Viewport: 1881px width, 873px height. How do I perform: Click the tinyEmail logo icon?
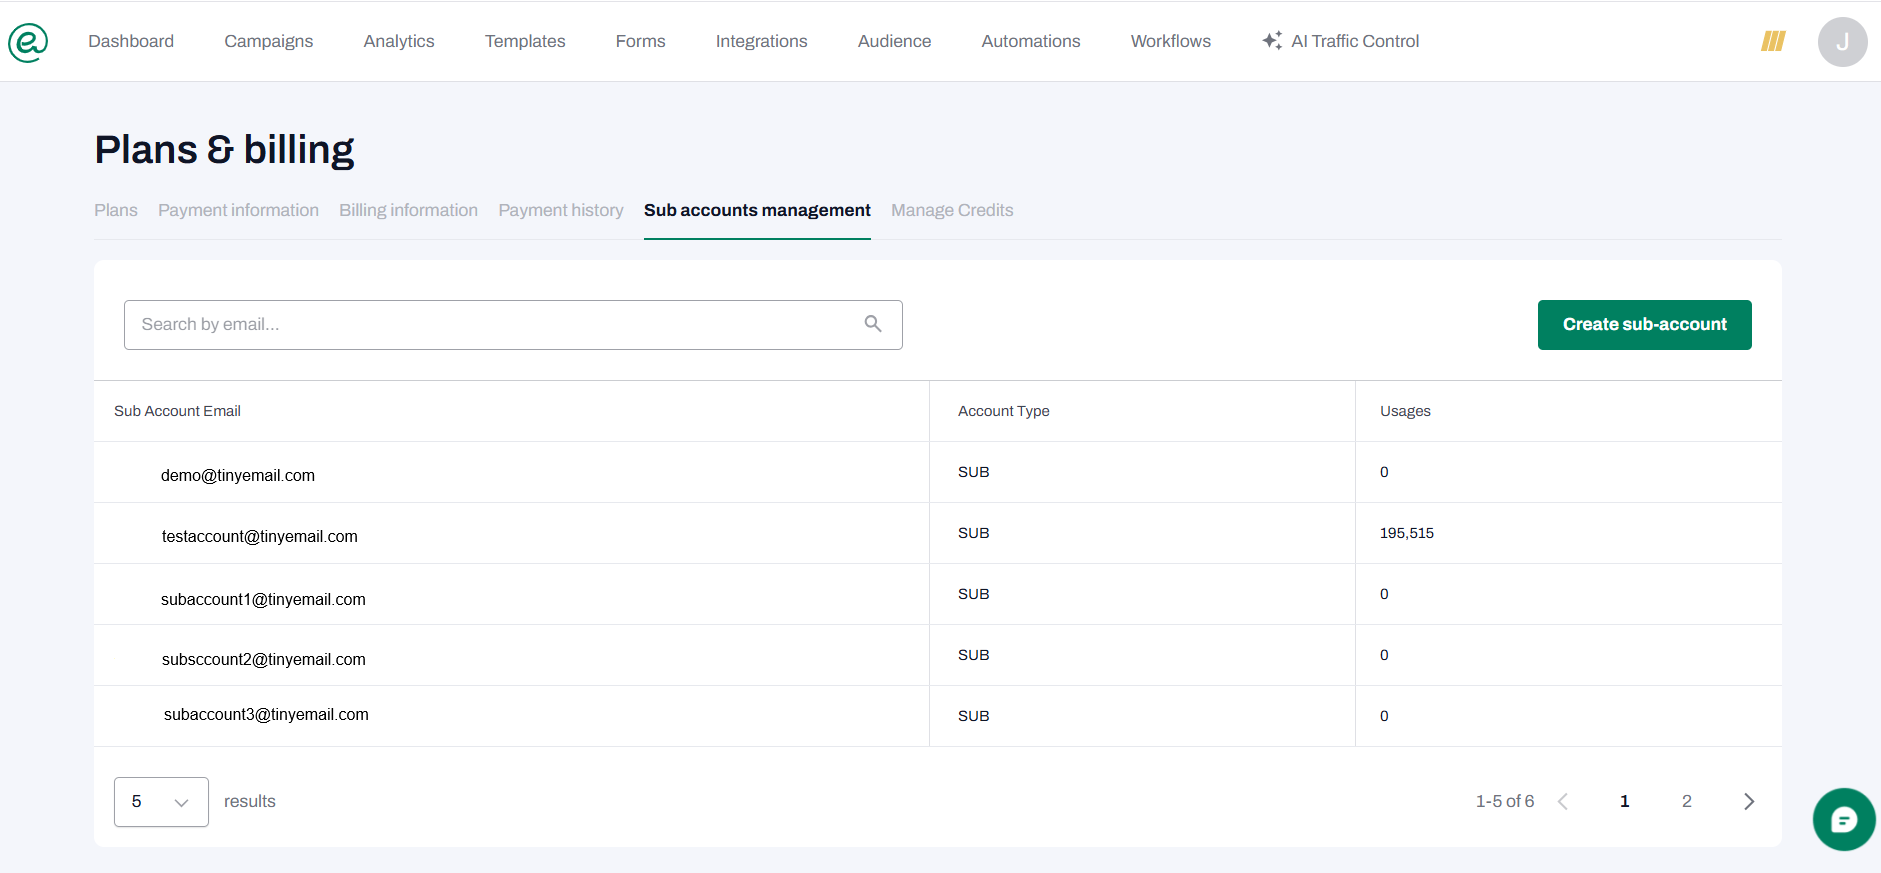tap(28, 42)
